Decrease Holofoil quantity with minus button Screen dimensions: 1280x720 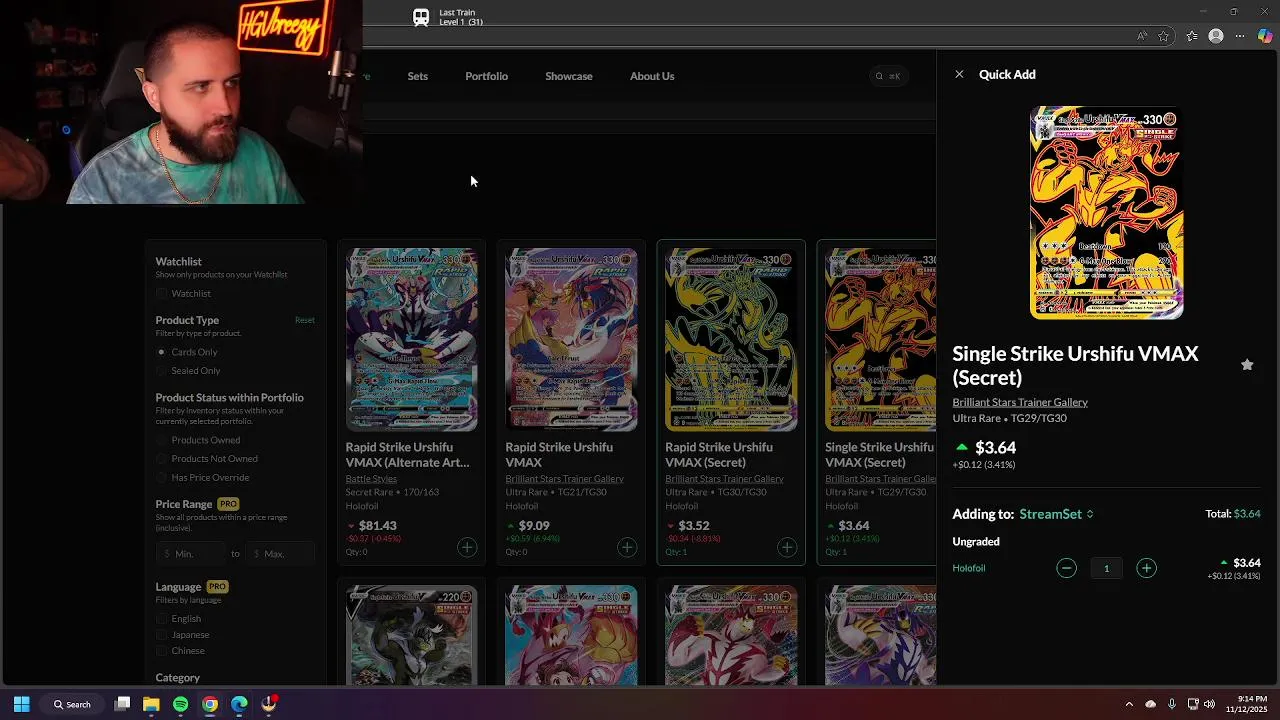[x=1066, y=568]
